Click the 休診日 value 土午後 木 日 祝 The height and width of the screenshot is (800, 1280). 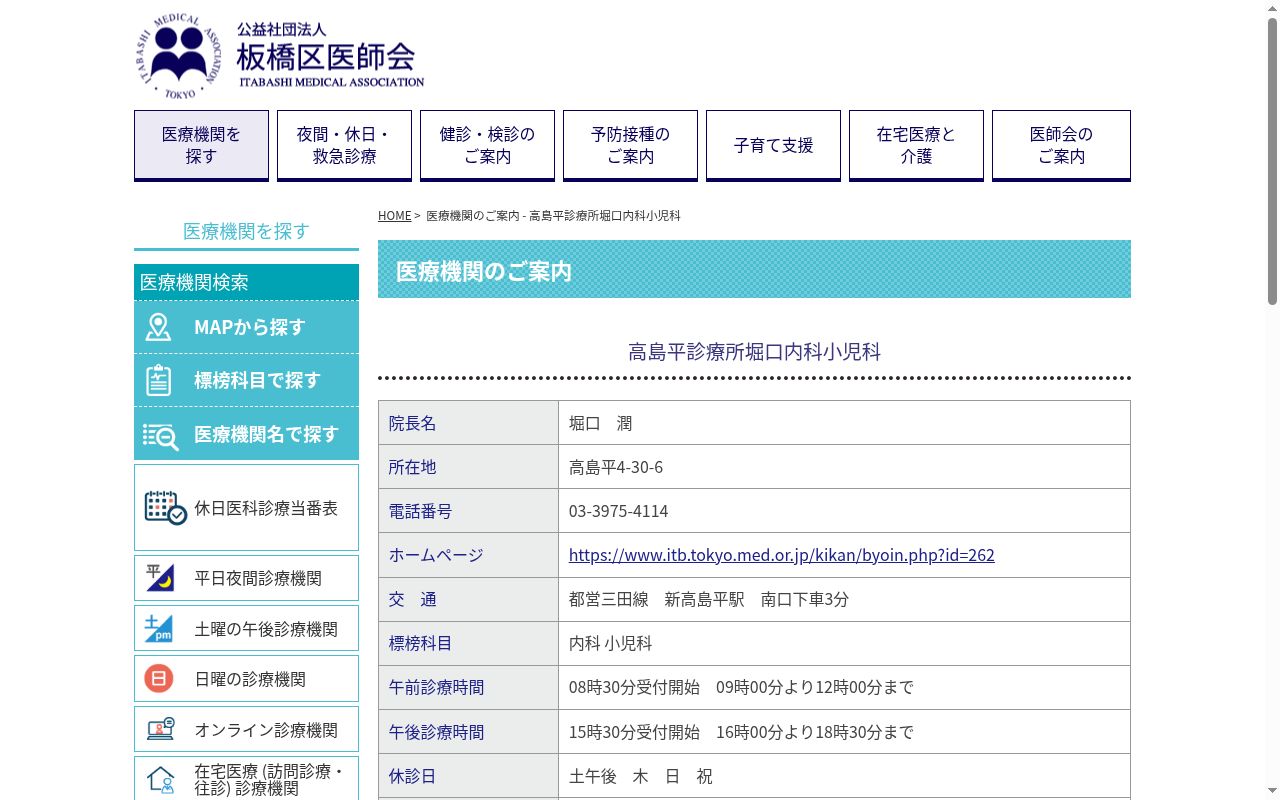[641, 776]
